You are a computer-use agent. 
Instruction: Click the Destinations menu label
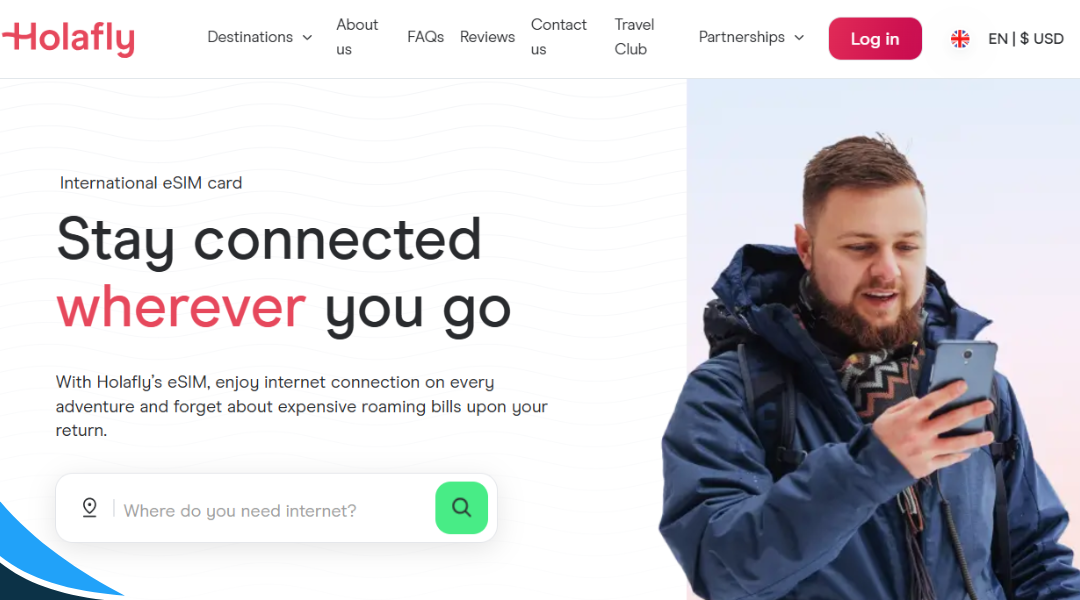250,37
